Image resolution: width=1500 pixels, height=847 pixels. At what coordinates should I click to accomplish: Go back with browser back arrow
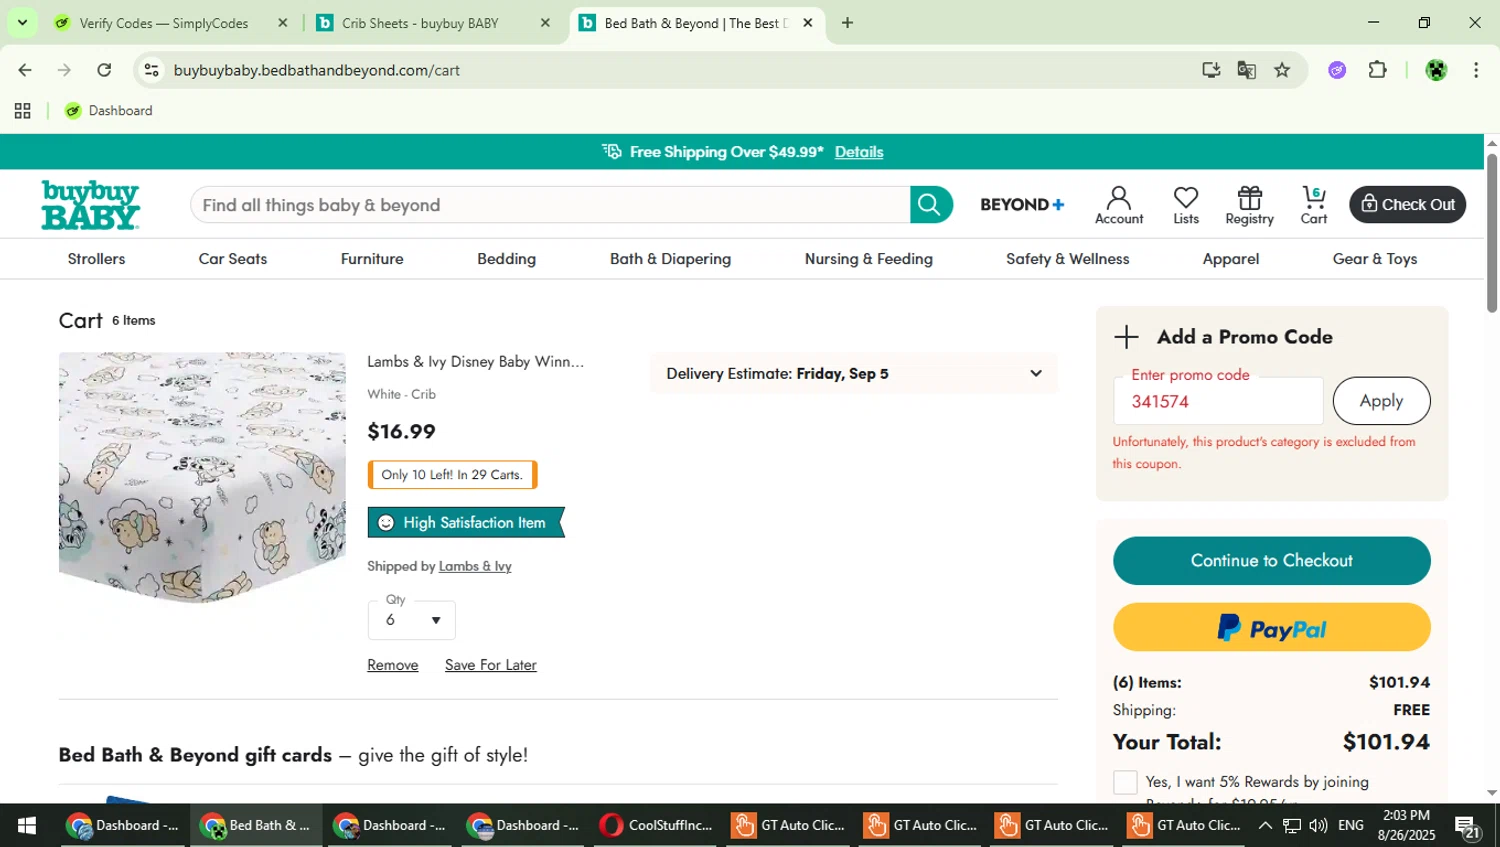tap(24, 70)
